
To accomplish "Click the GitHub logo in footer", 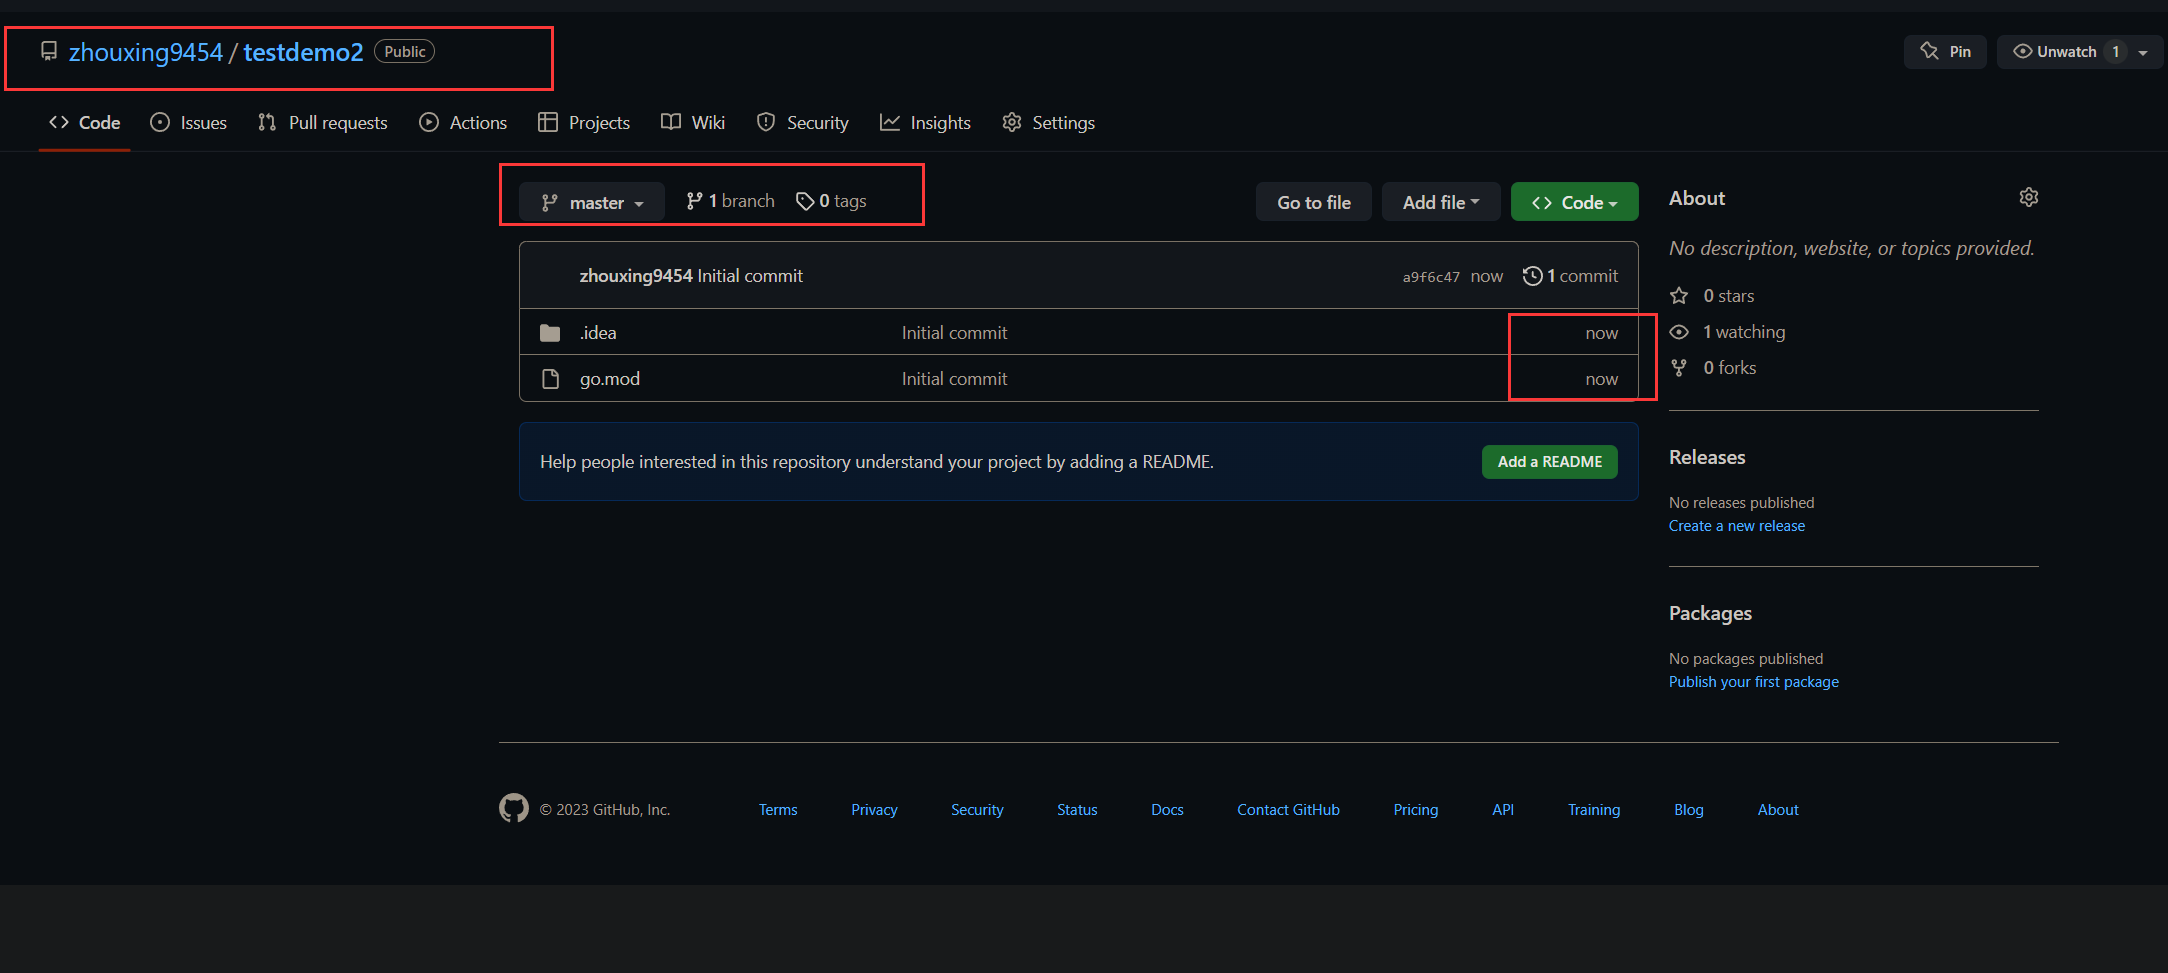I will 514,808.
